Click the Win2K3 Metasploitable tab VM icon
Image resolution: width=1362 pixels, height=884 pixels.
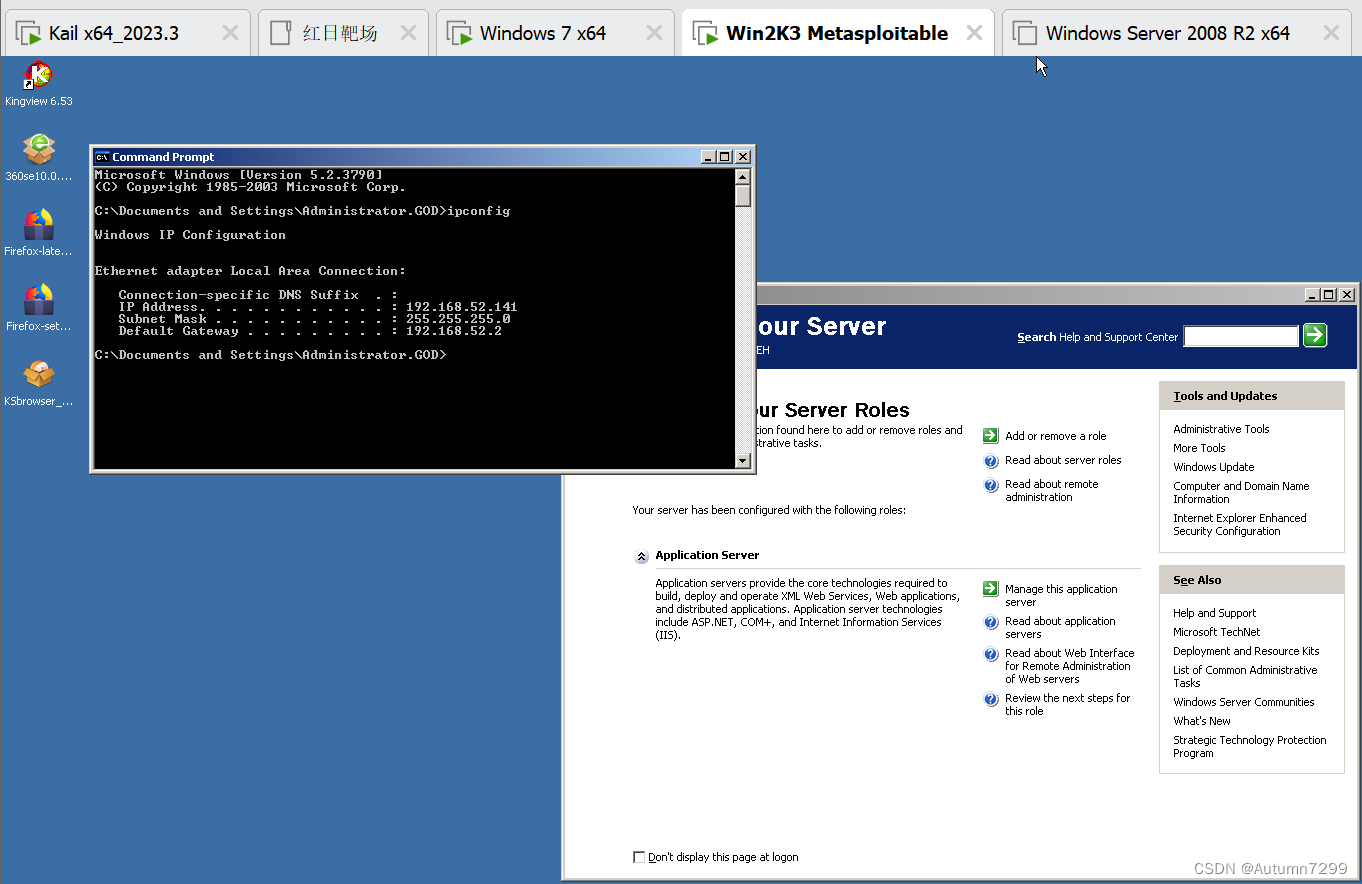(706, 33)
